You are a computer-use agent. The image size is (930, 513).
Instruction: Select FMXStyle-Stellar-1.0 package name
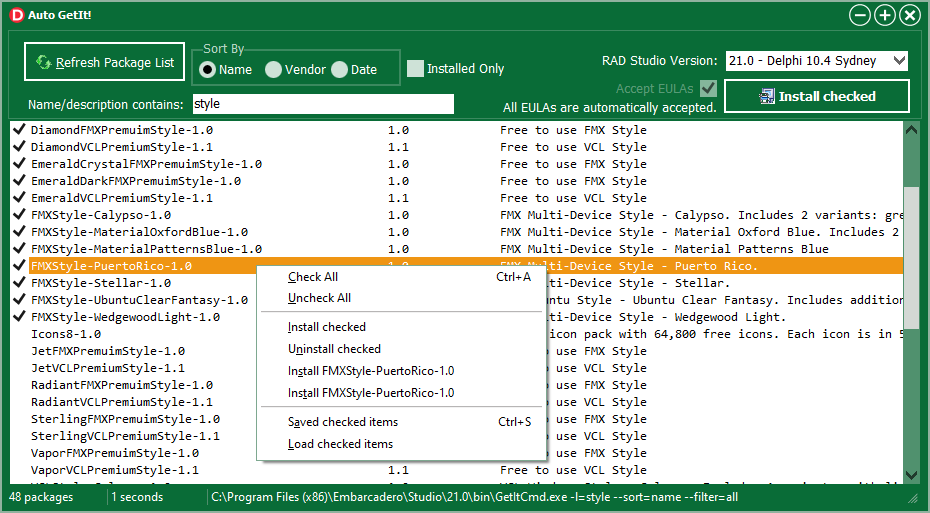point(101,283)
